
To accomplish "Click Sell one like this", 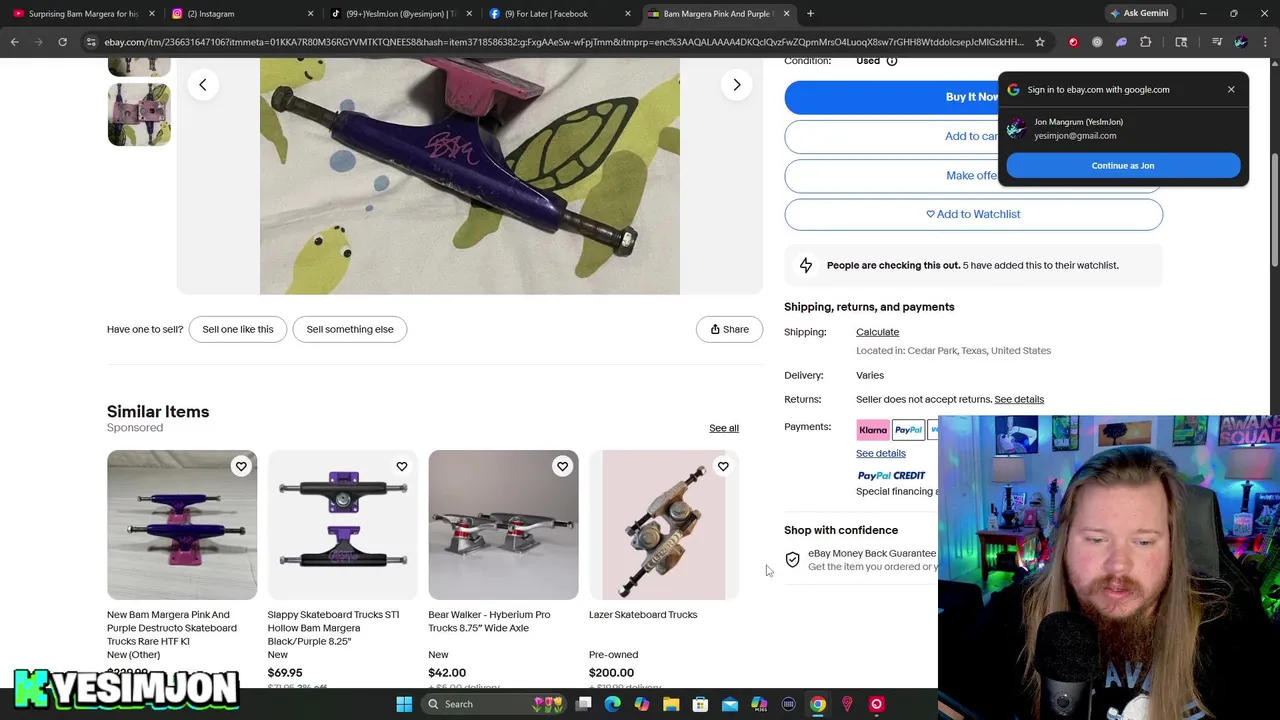I will (238, 329).
